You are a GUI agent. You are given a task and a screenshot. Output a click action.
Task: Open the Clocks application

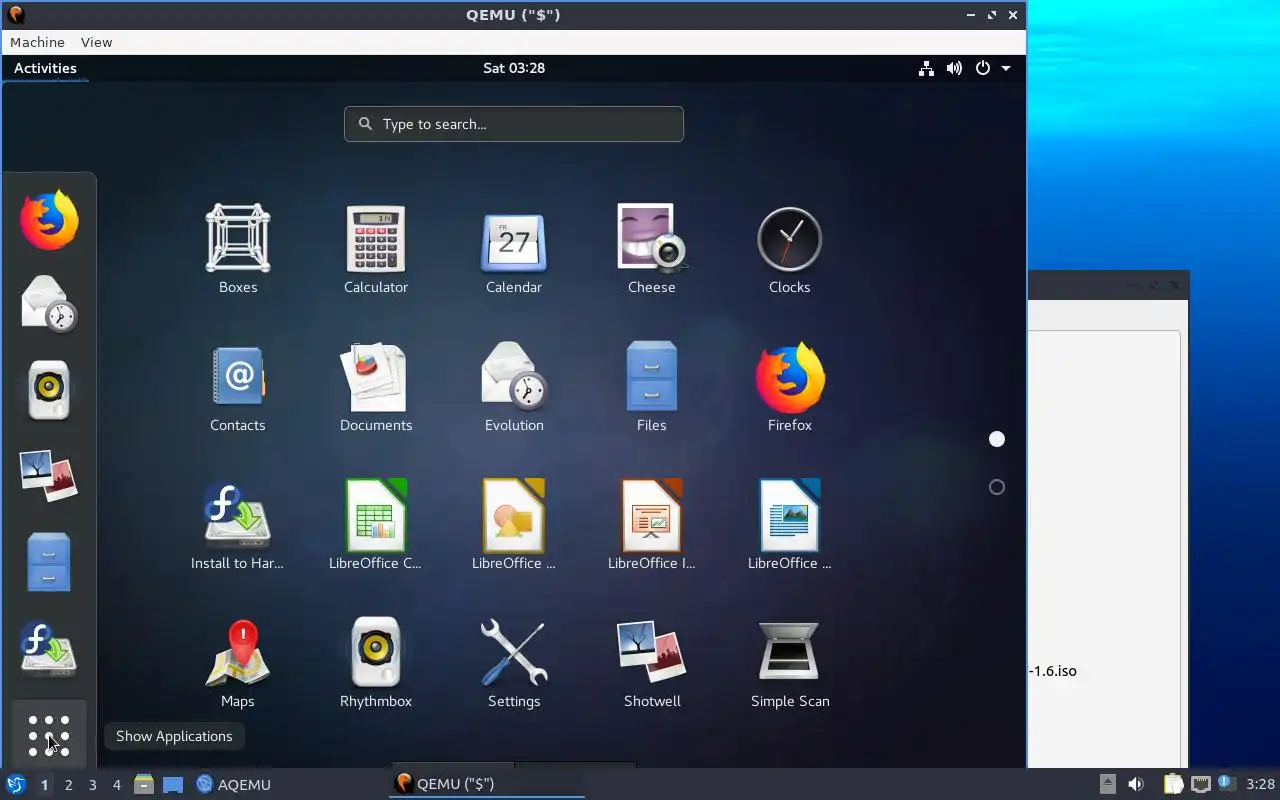[790, 249]
